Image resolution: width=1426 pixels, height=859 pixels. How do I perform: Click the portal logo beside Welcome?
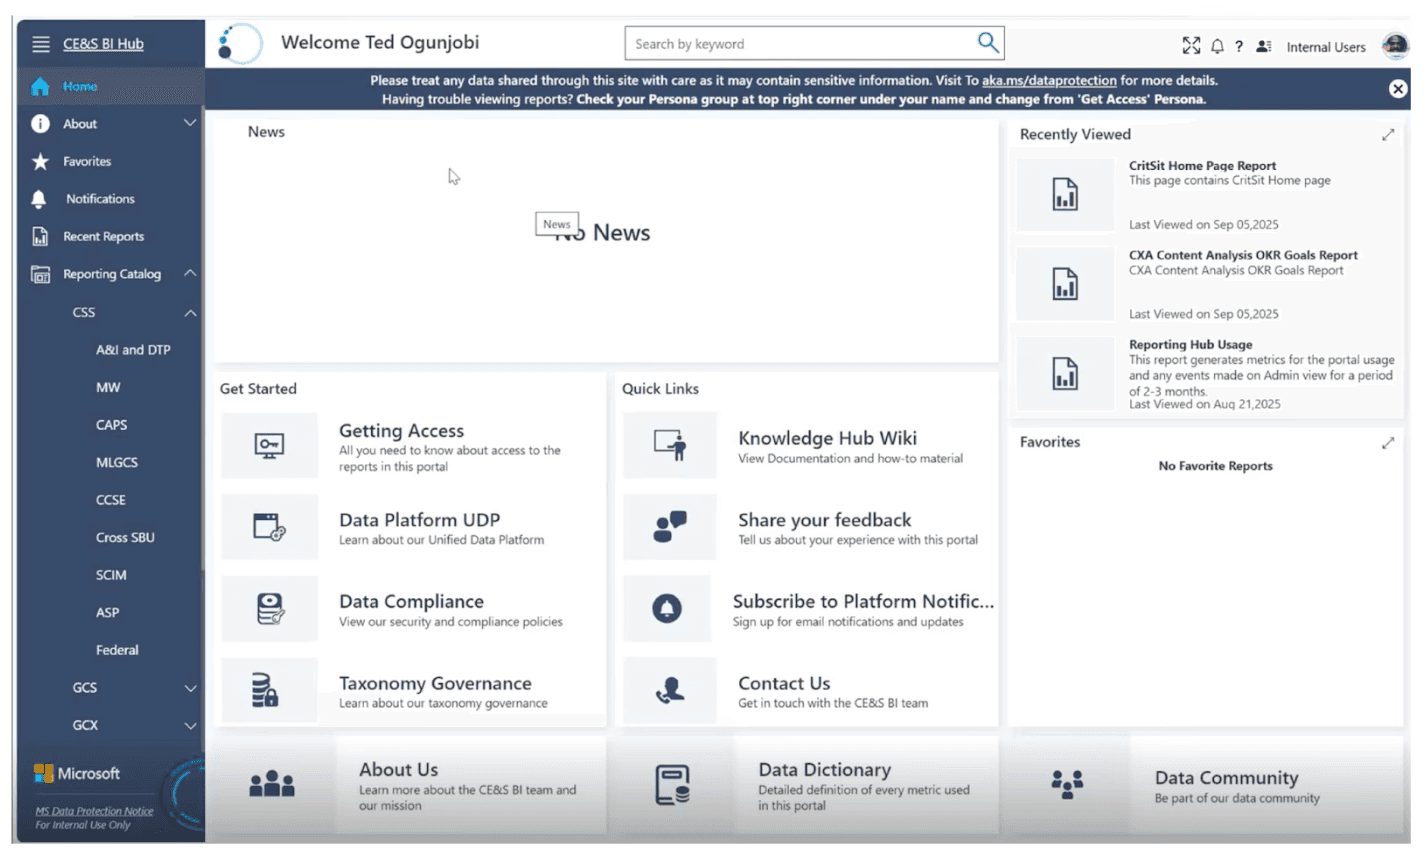(239, 43)
